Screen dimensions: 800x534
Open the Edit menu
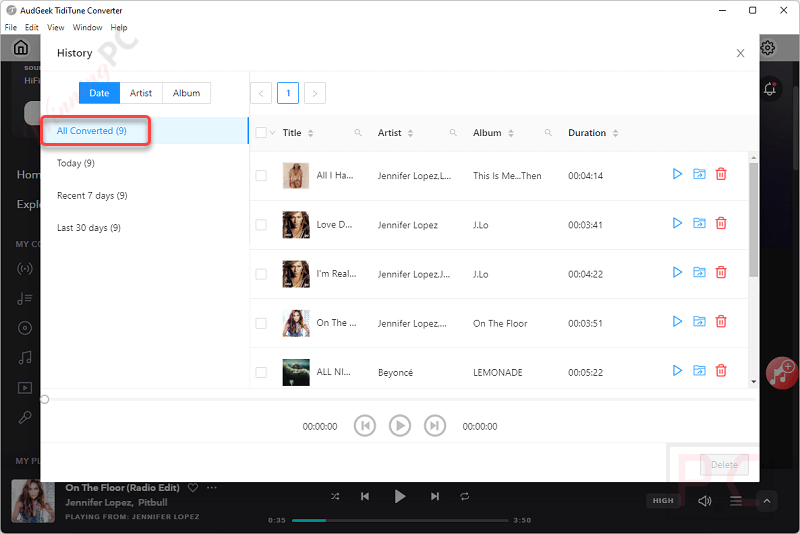[32, 28]
